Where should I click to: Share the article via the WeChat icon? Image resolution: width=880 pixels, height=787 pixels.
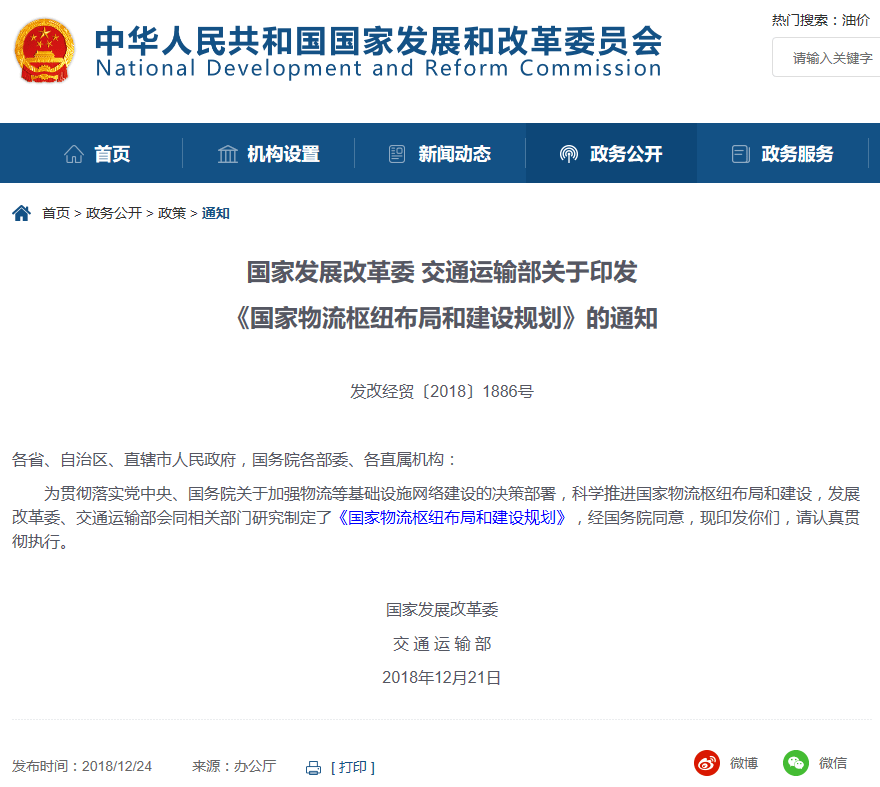[x=796, y=763]
